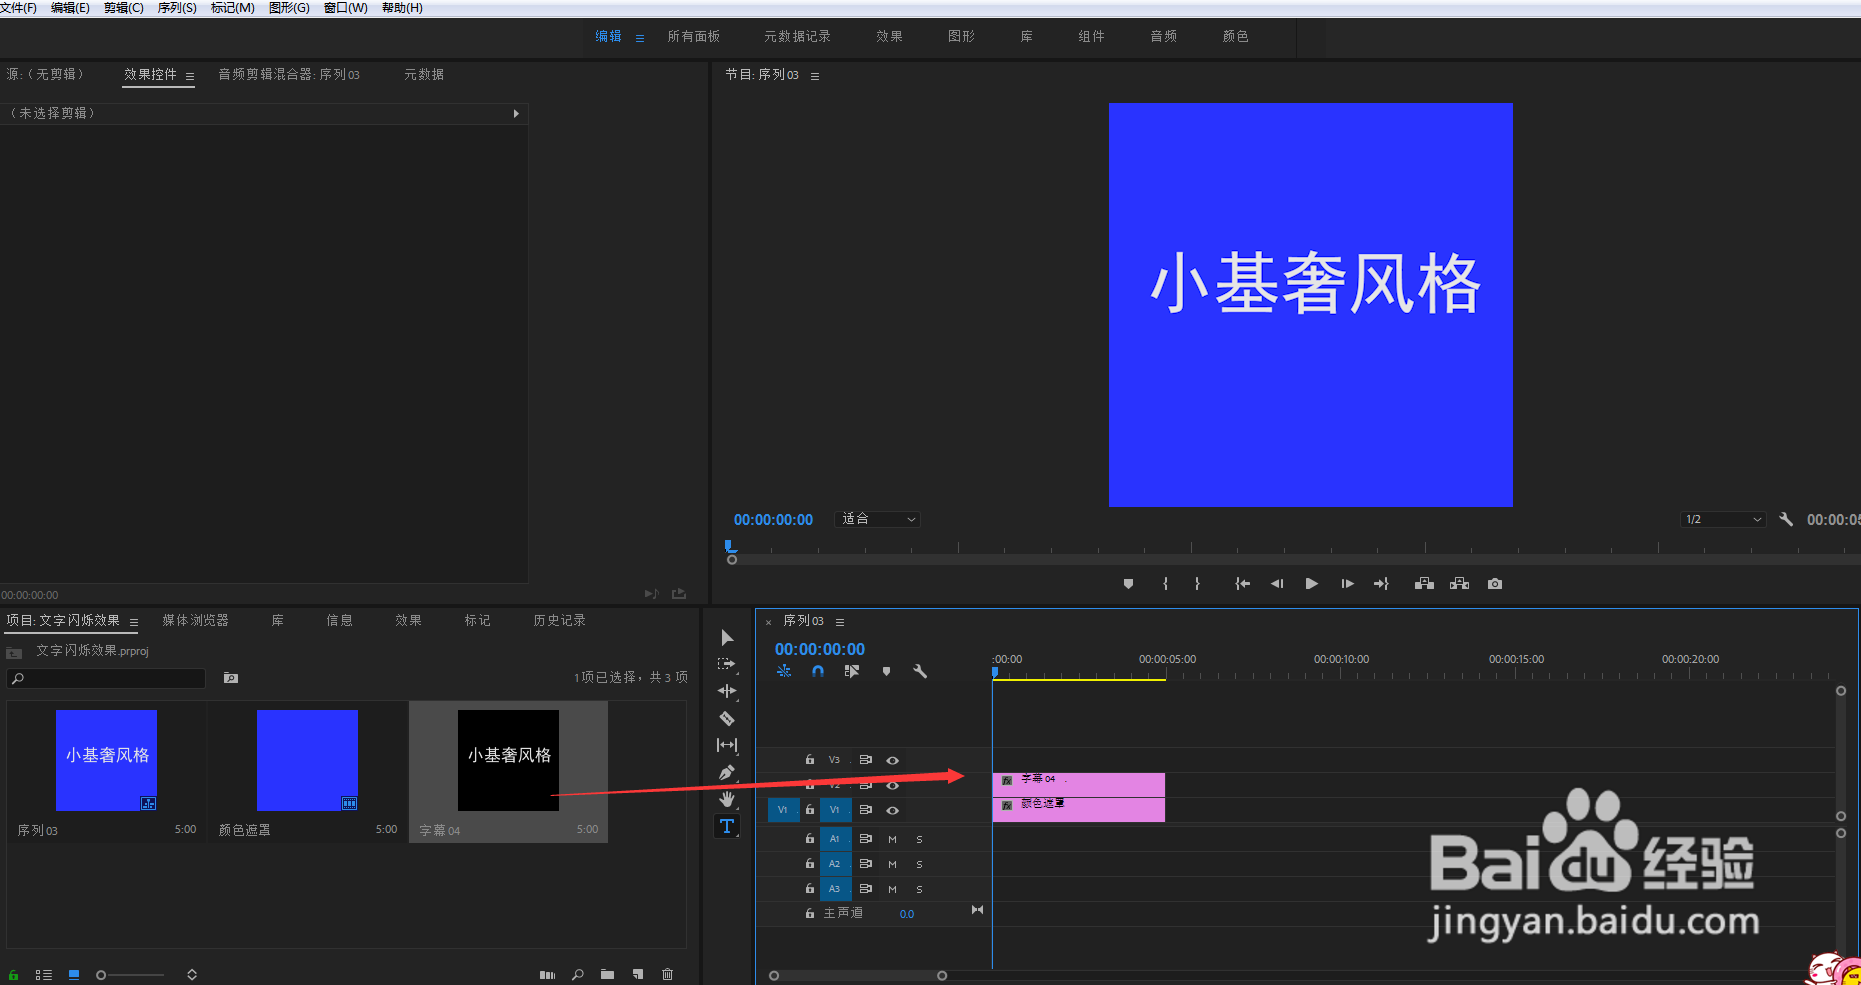Screen dimensions: 1861x985
Task: Open the 1/2 playback resolution dropdown
Action: 1723,519
